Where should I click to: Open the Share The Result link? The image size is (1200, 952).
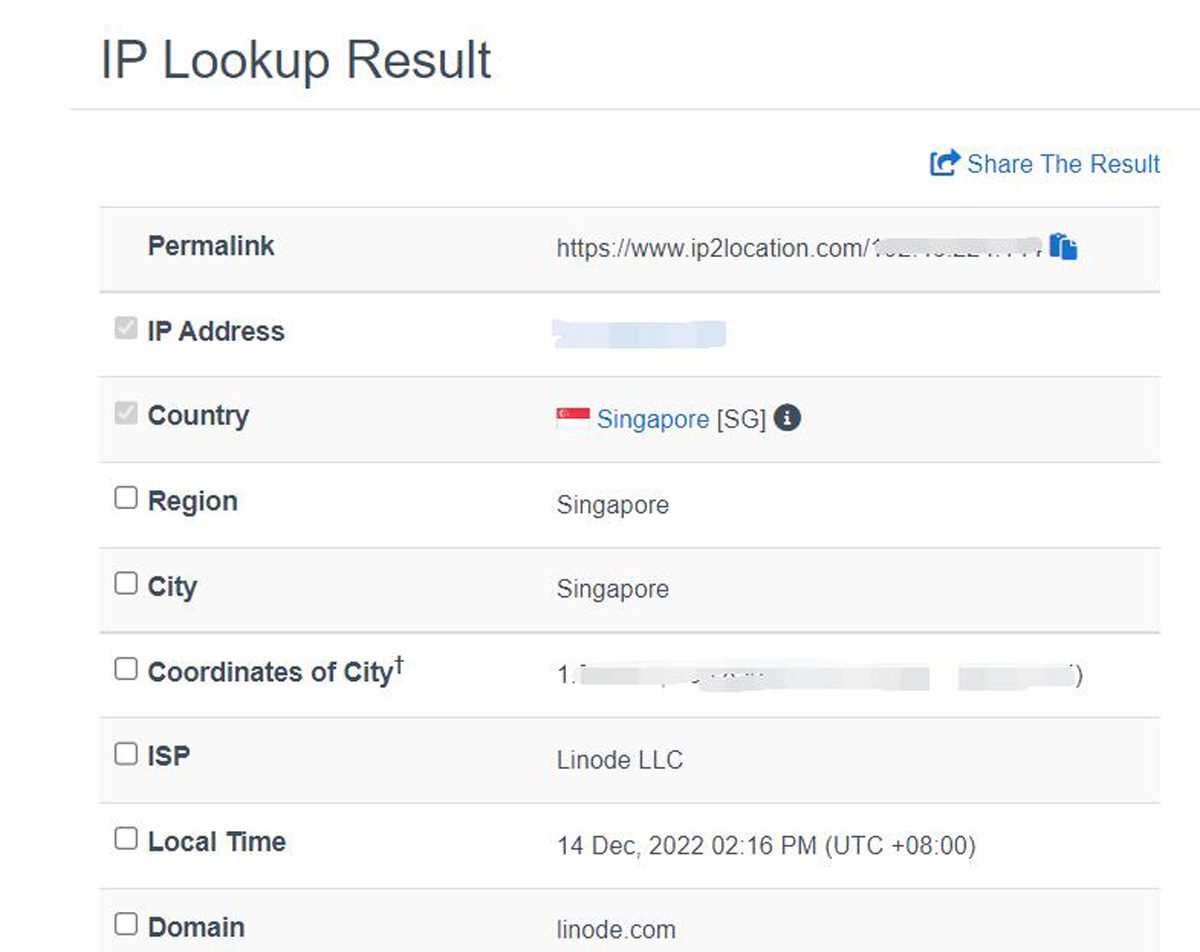[x=1063, y=164]
